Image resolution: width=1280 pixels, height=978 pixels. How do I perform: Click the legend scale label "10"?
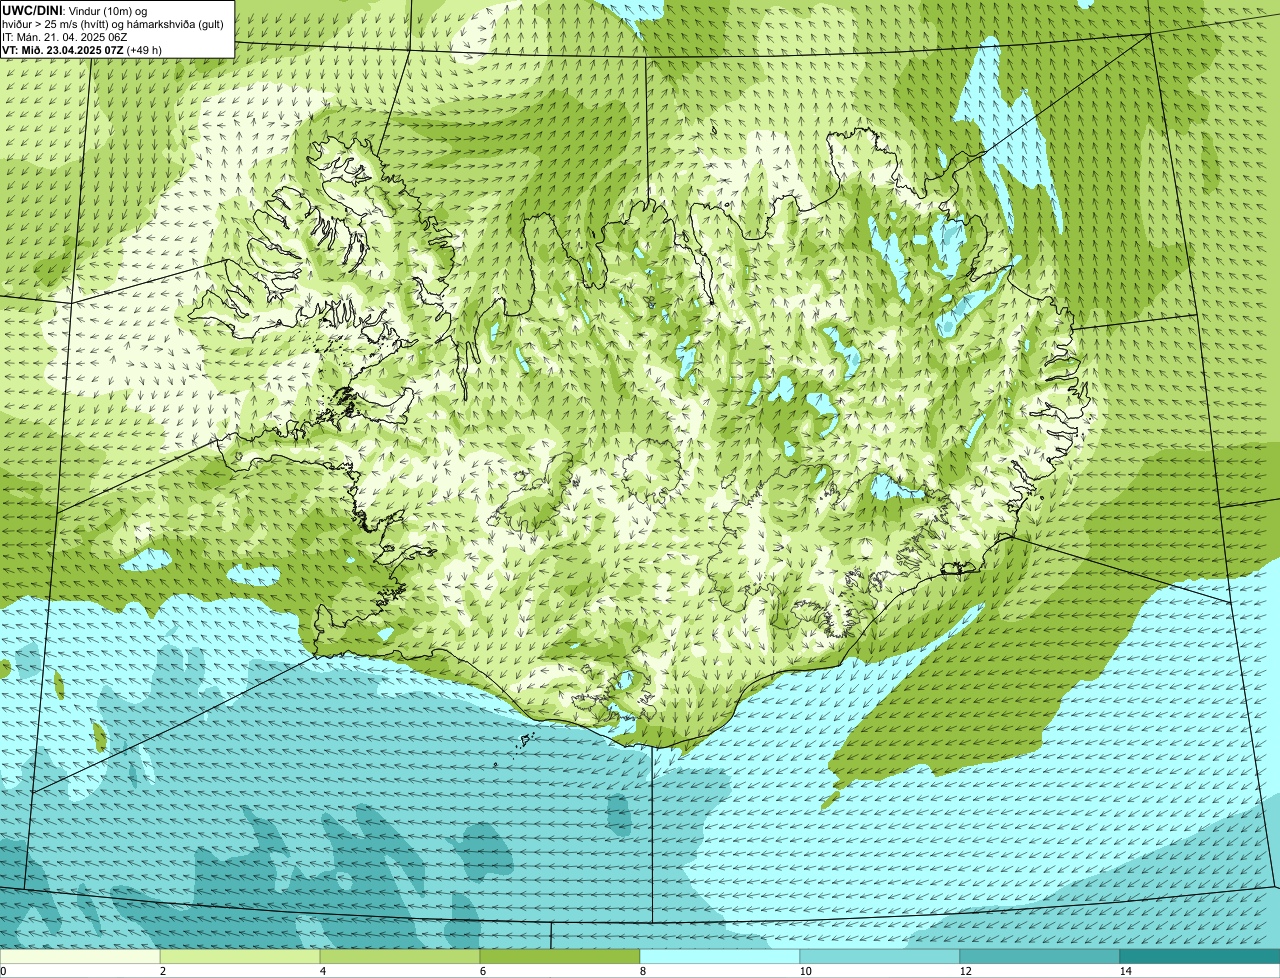[805, 971]
